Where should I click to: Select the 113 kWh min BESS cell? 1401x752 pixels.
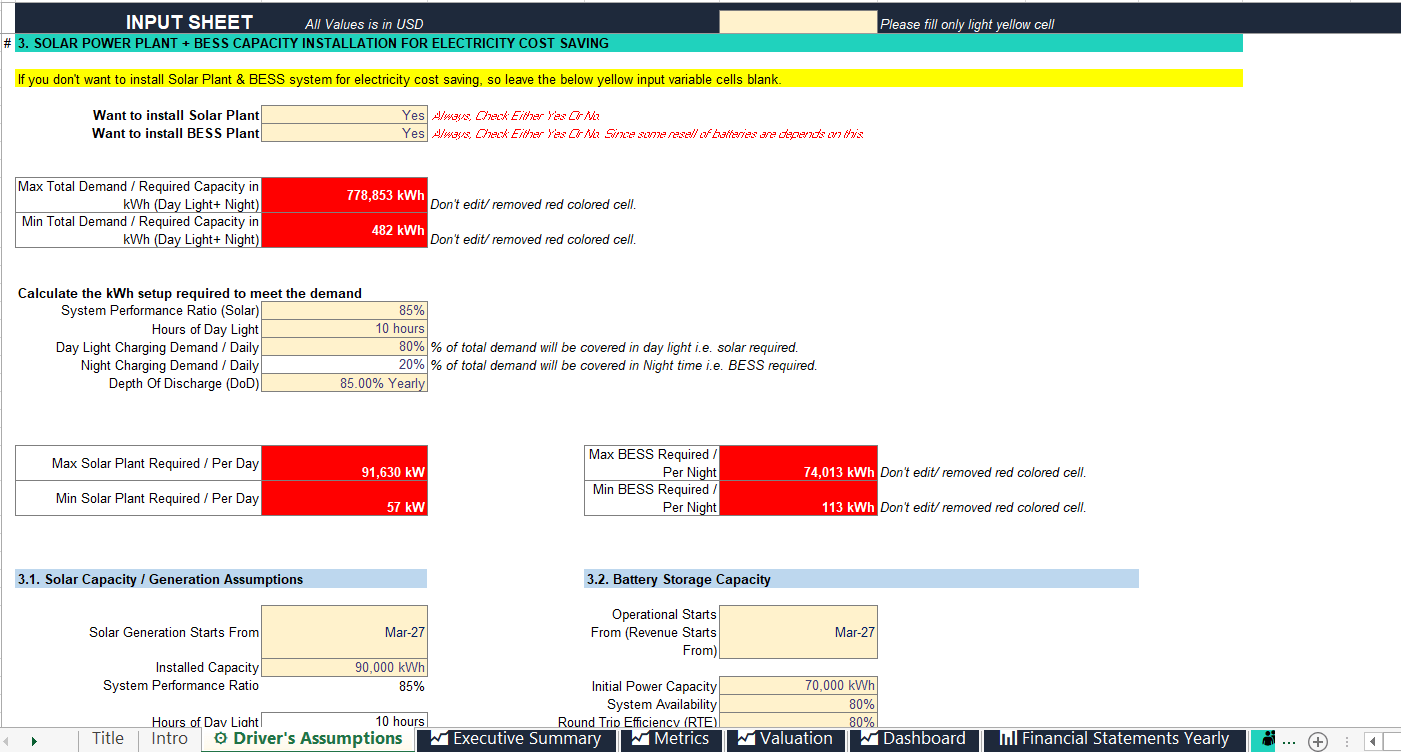798,498
